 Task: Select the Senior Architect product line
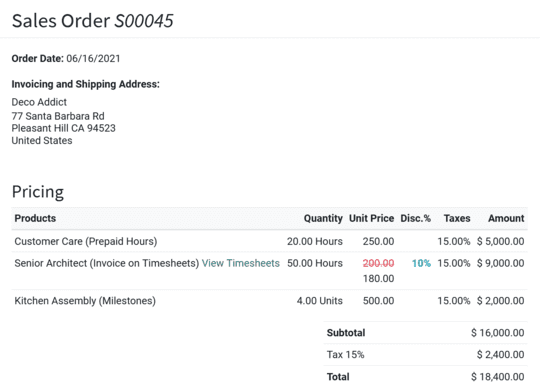(269, 271)
